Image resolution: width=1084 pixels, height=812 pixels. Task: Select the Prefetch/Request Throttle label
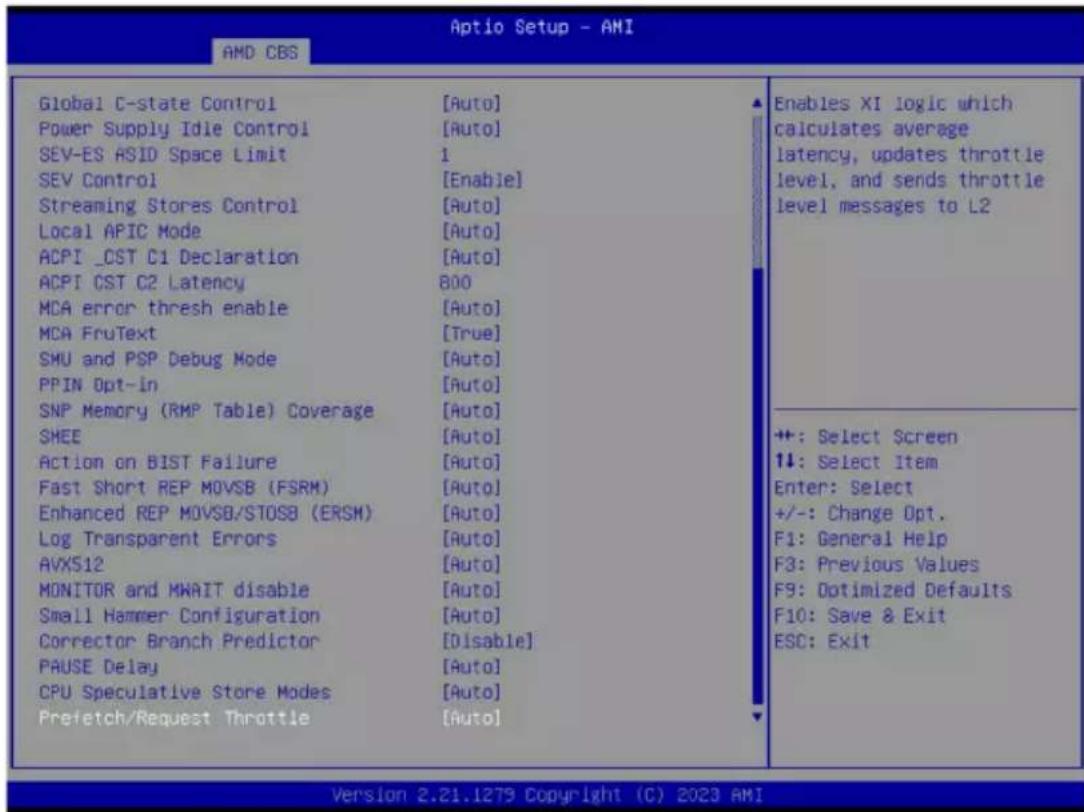[x=174, y=718]
